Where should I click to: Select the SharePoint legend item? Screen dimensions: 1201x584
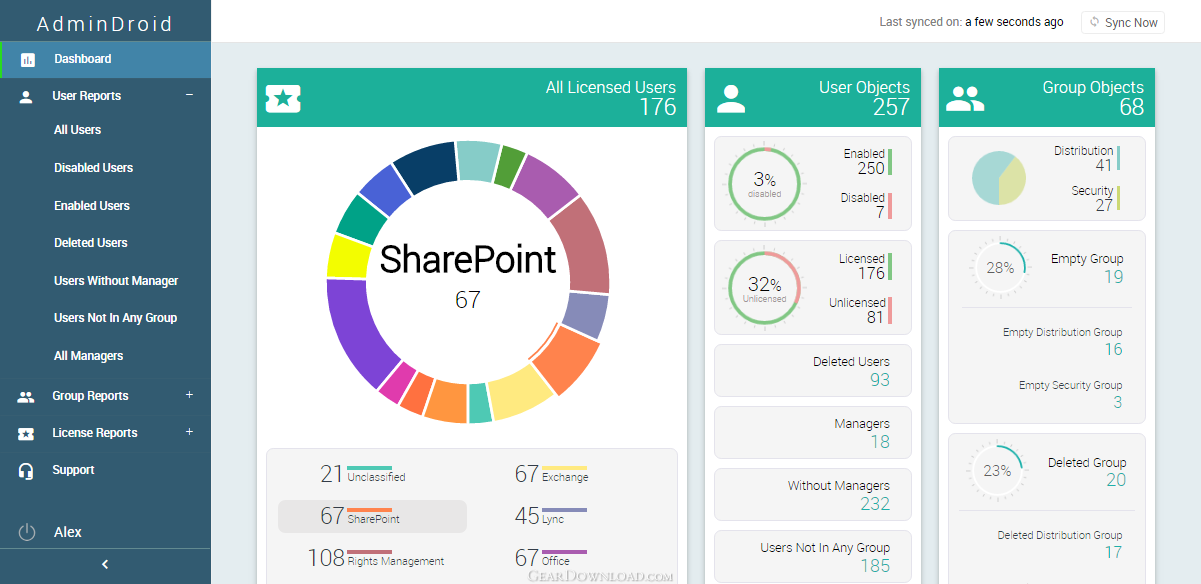point(372,516)
